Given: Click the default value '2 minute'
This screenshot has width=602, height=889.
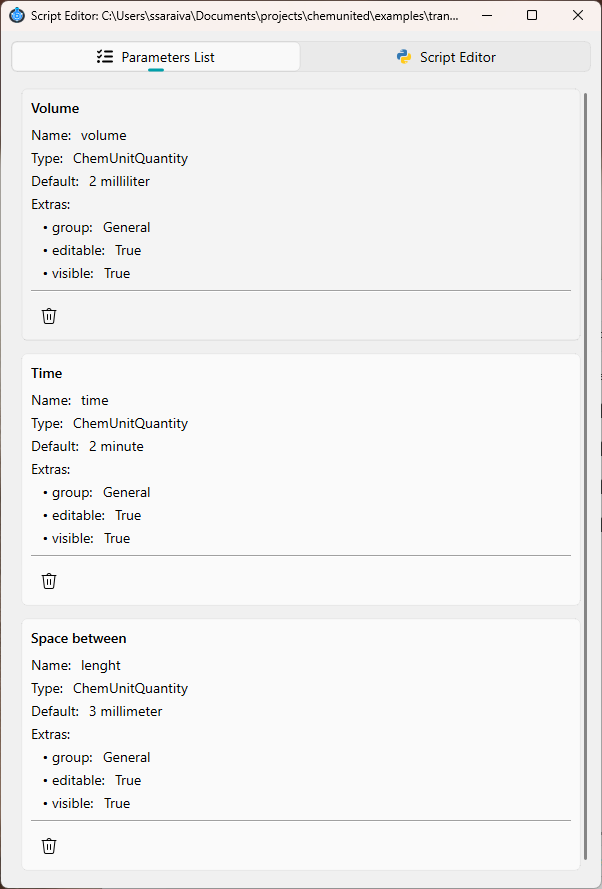Looking at the screenshot, I should [116, 446].
